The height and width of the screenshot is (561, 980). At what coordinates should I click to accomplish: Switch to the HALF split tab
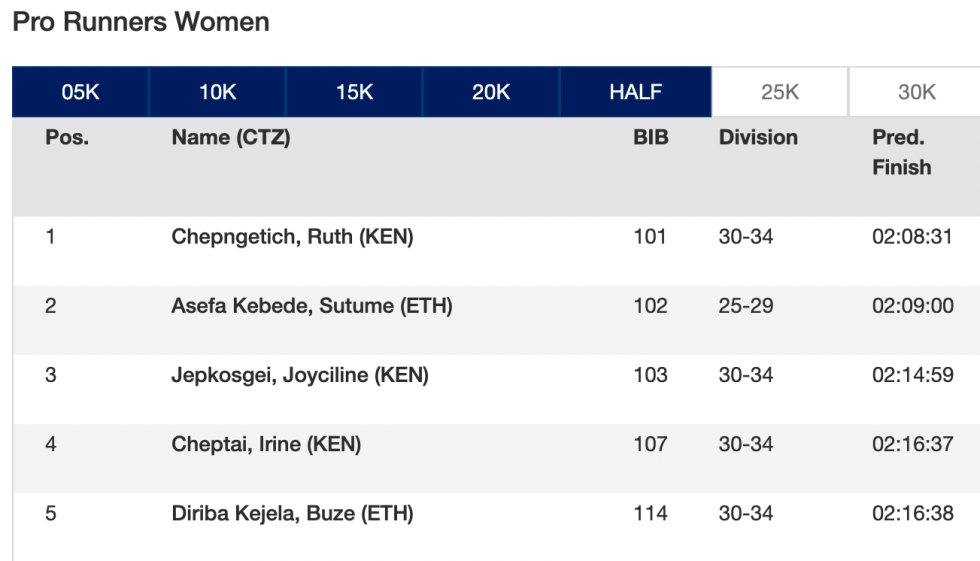[635, 92]
